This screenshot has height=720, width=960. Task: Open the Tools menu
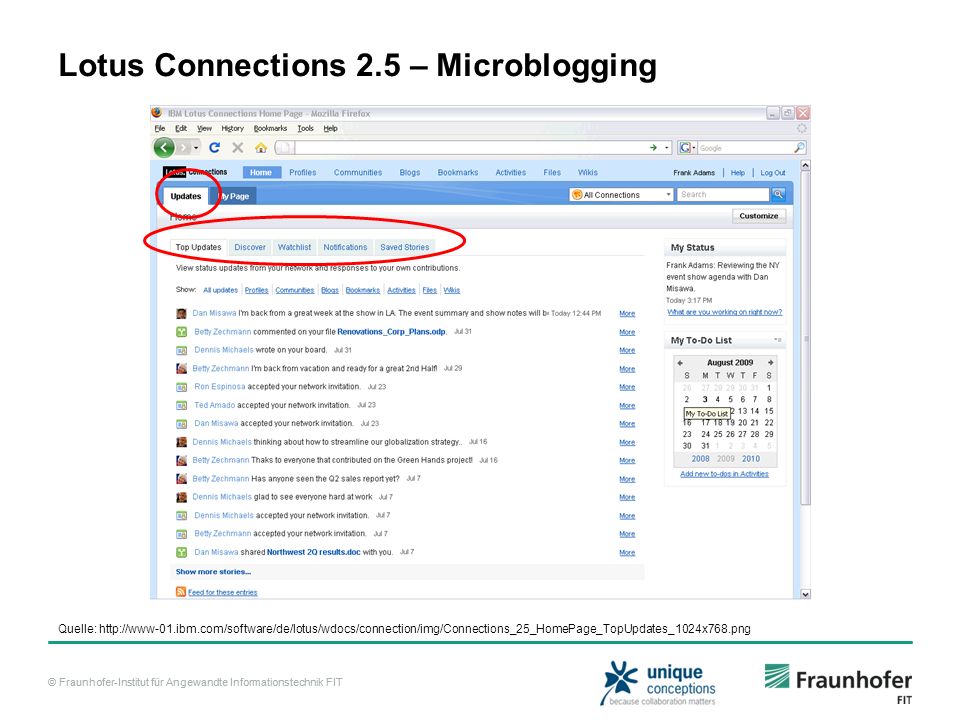306,129
